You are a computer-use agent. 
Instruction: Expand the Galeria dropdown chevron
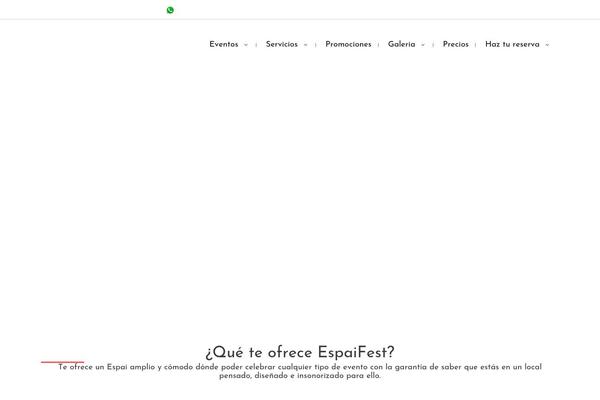pos(423,45)
